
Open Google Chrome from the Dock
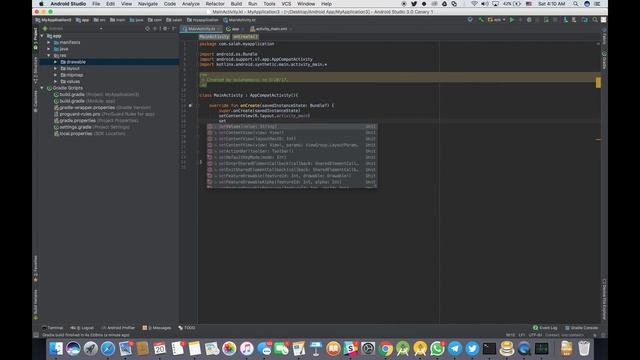pos(385,349)
